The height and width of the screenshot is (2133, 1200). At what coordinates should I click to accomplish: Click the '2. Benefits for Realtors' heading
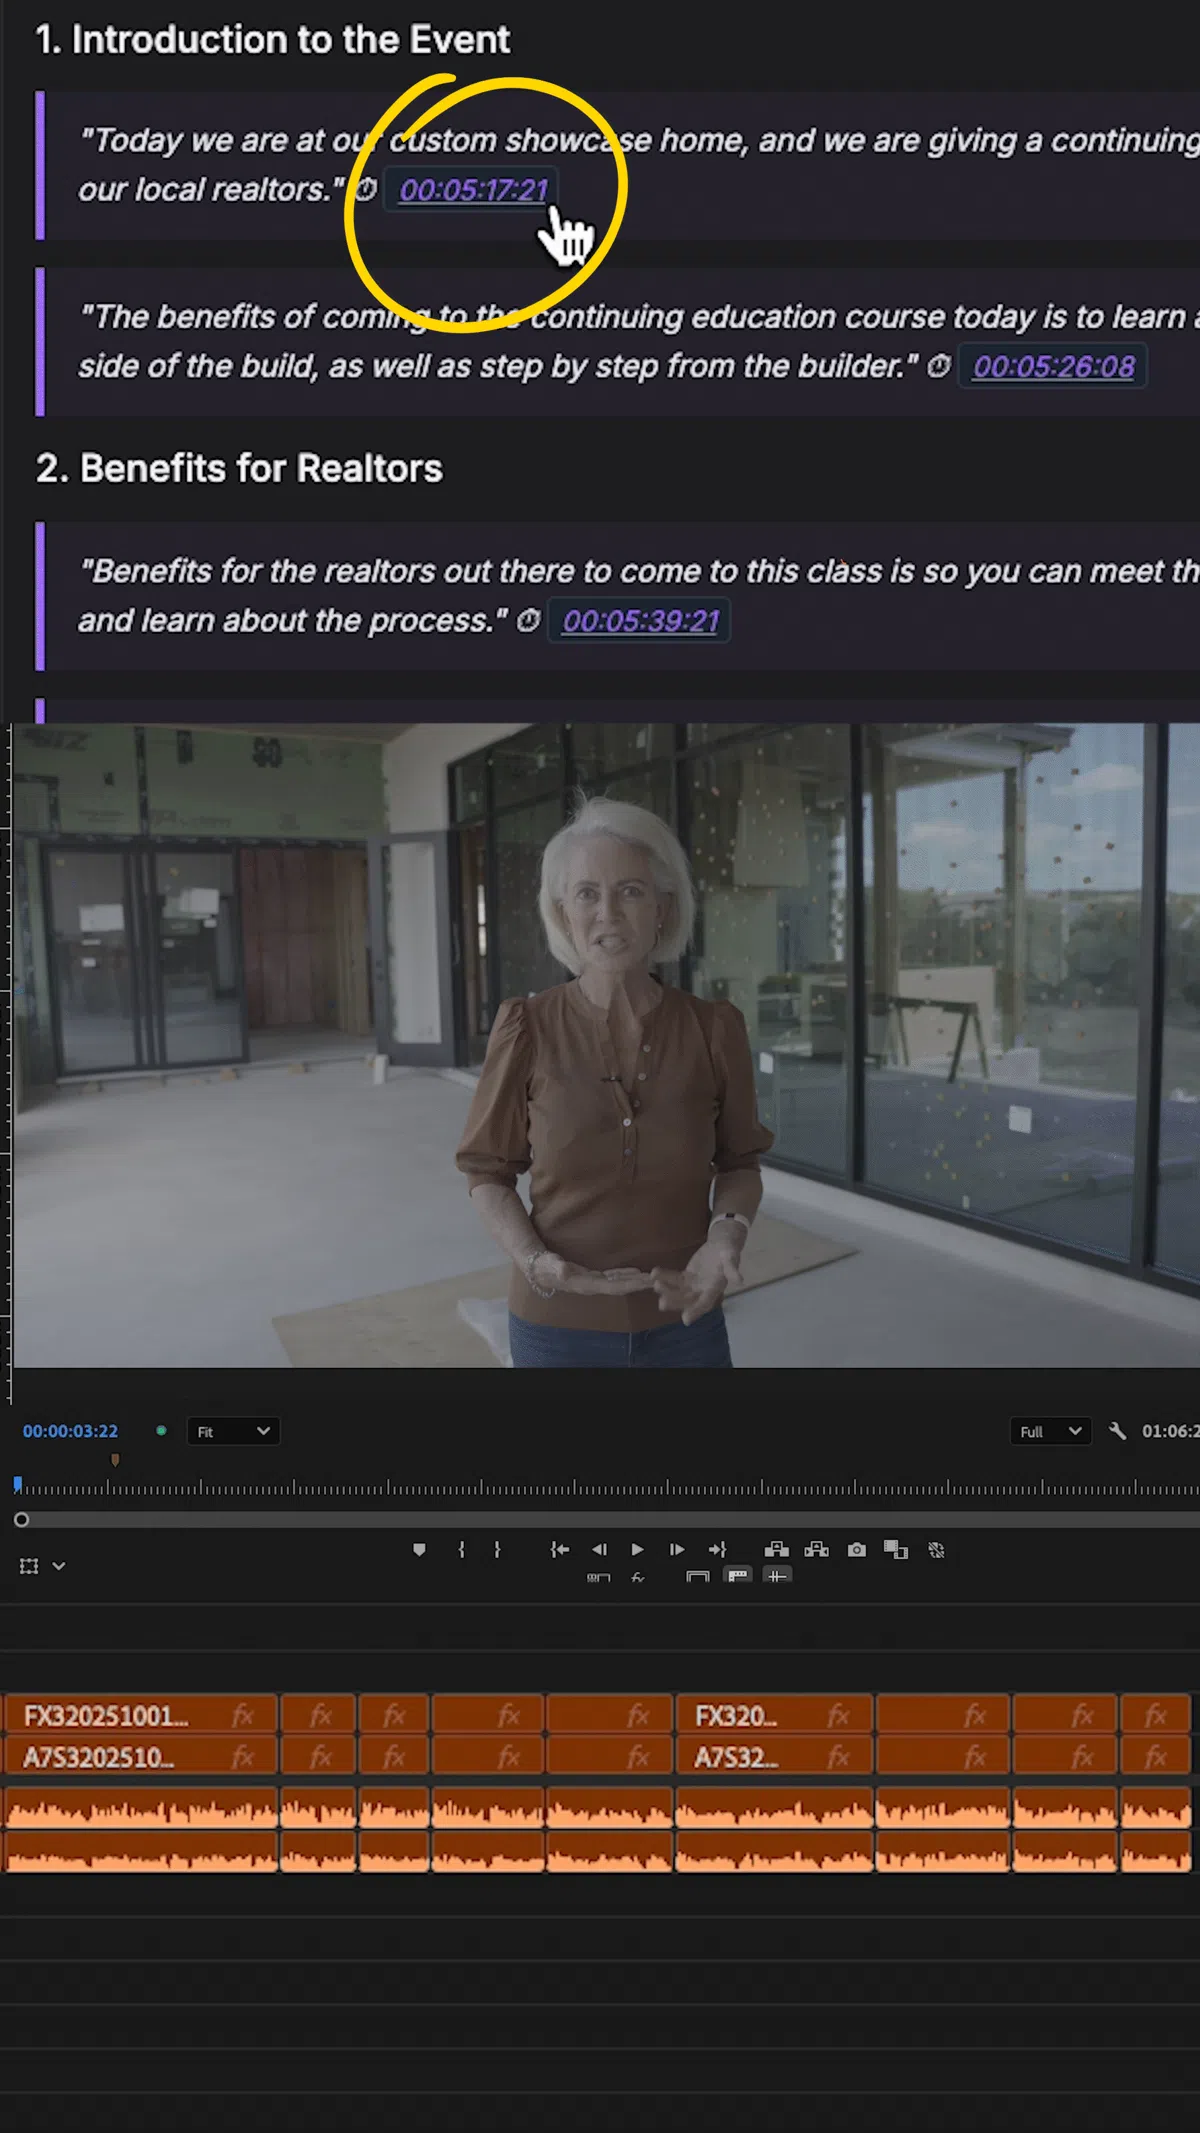[x=239, y=468]
